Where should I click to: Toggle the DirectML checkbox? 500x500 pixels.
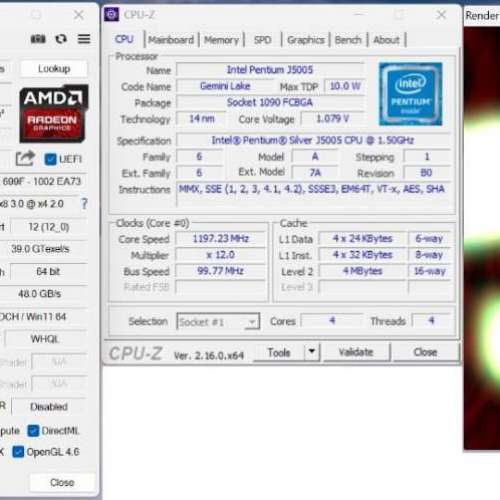point(33,431)
